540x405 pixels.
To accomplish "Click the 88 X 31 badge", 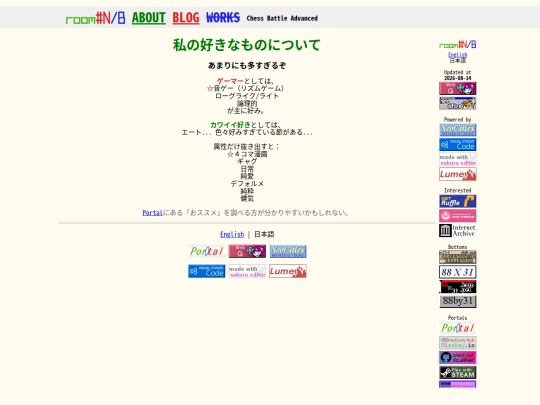I will (457, 272).
